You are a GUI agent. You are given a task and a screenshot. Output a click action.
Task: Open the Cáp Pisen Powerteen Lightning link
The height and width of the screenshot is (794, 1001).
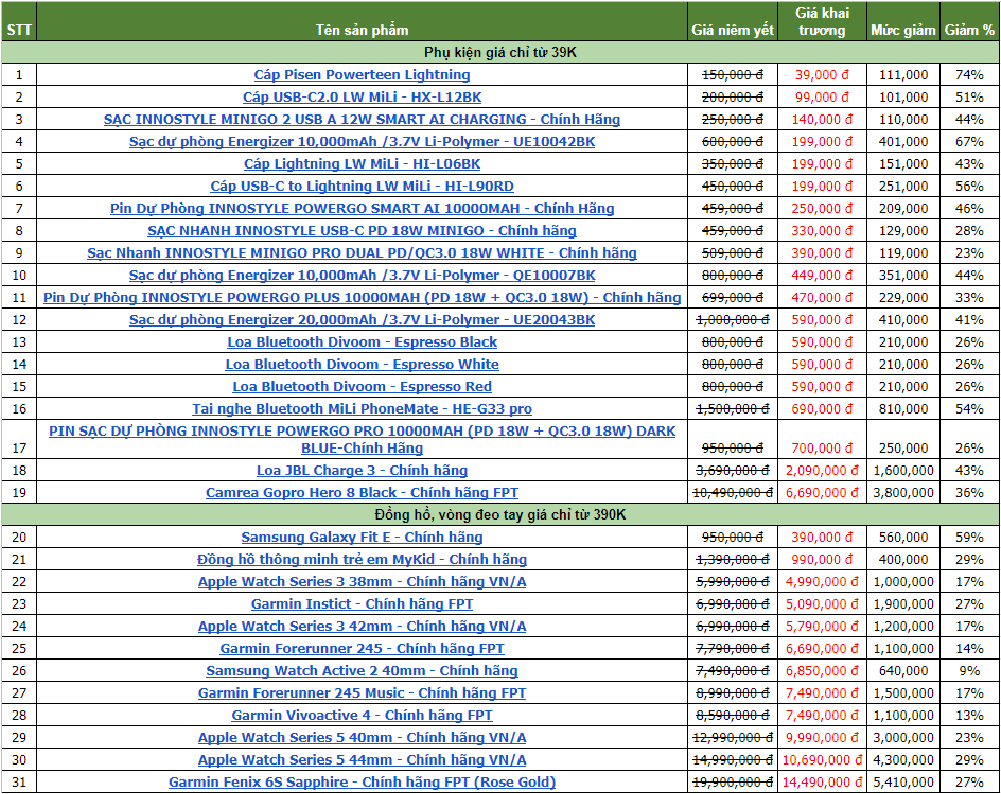click(x=362, y=75)
